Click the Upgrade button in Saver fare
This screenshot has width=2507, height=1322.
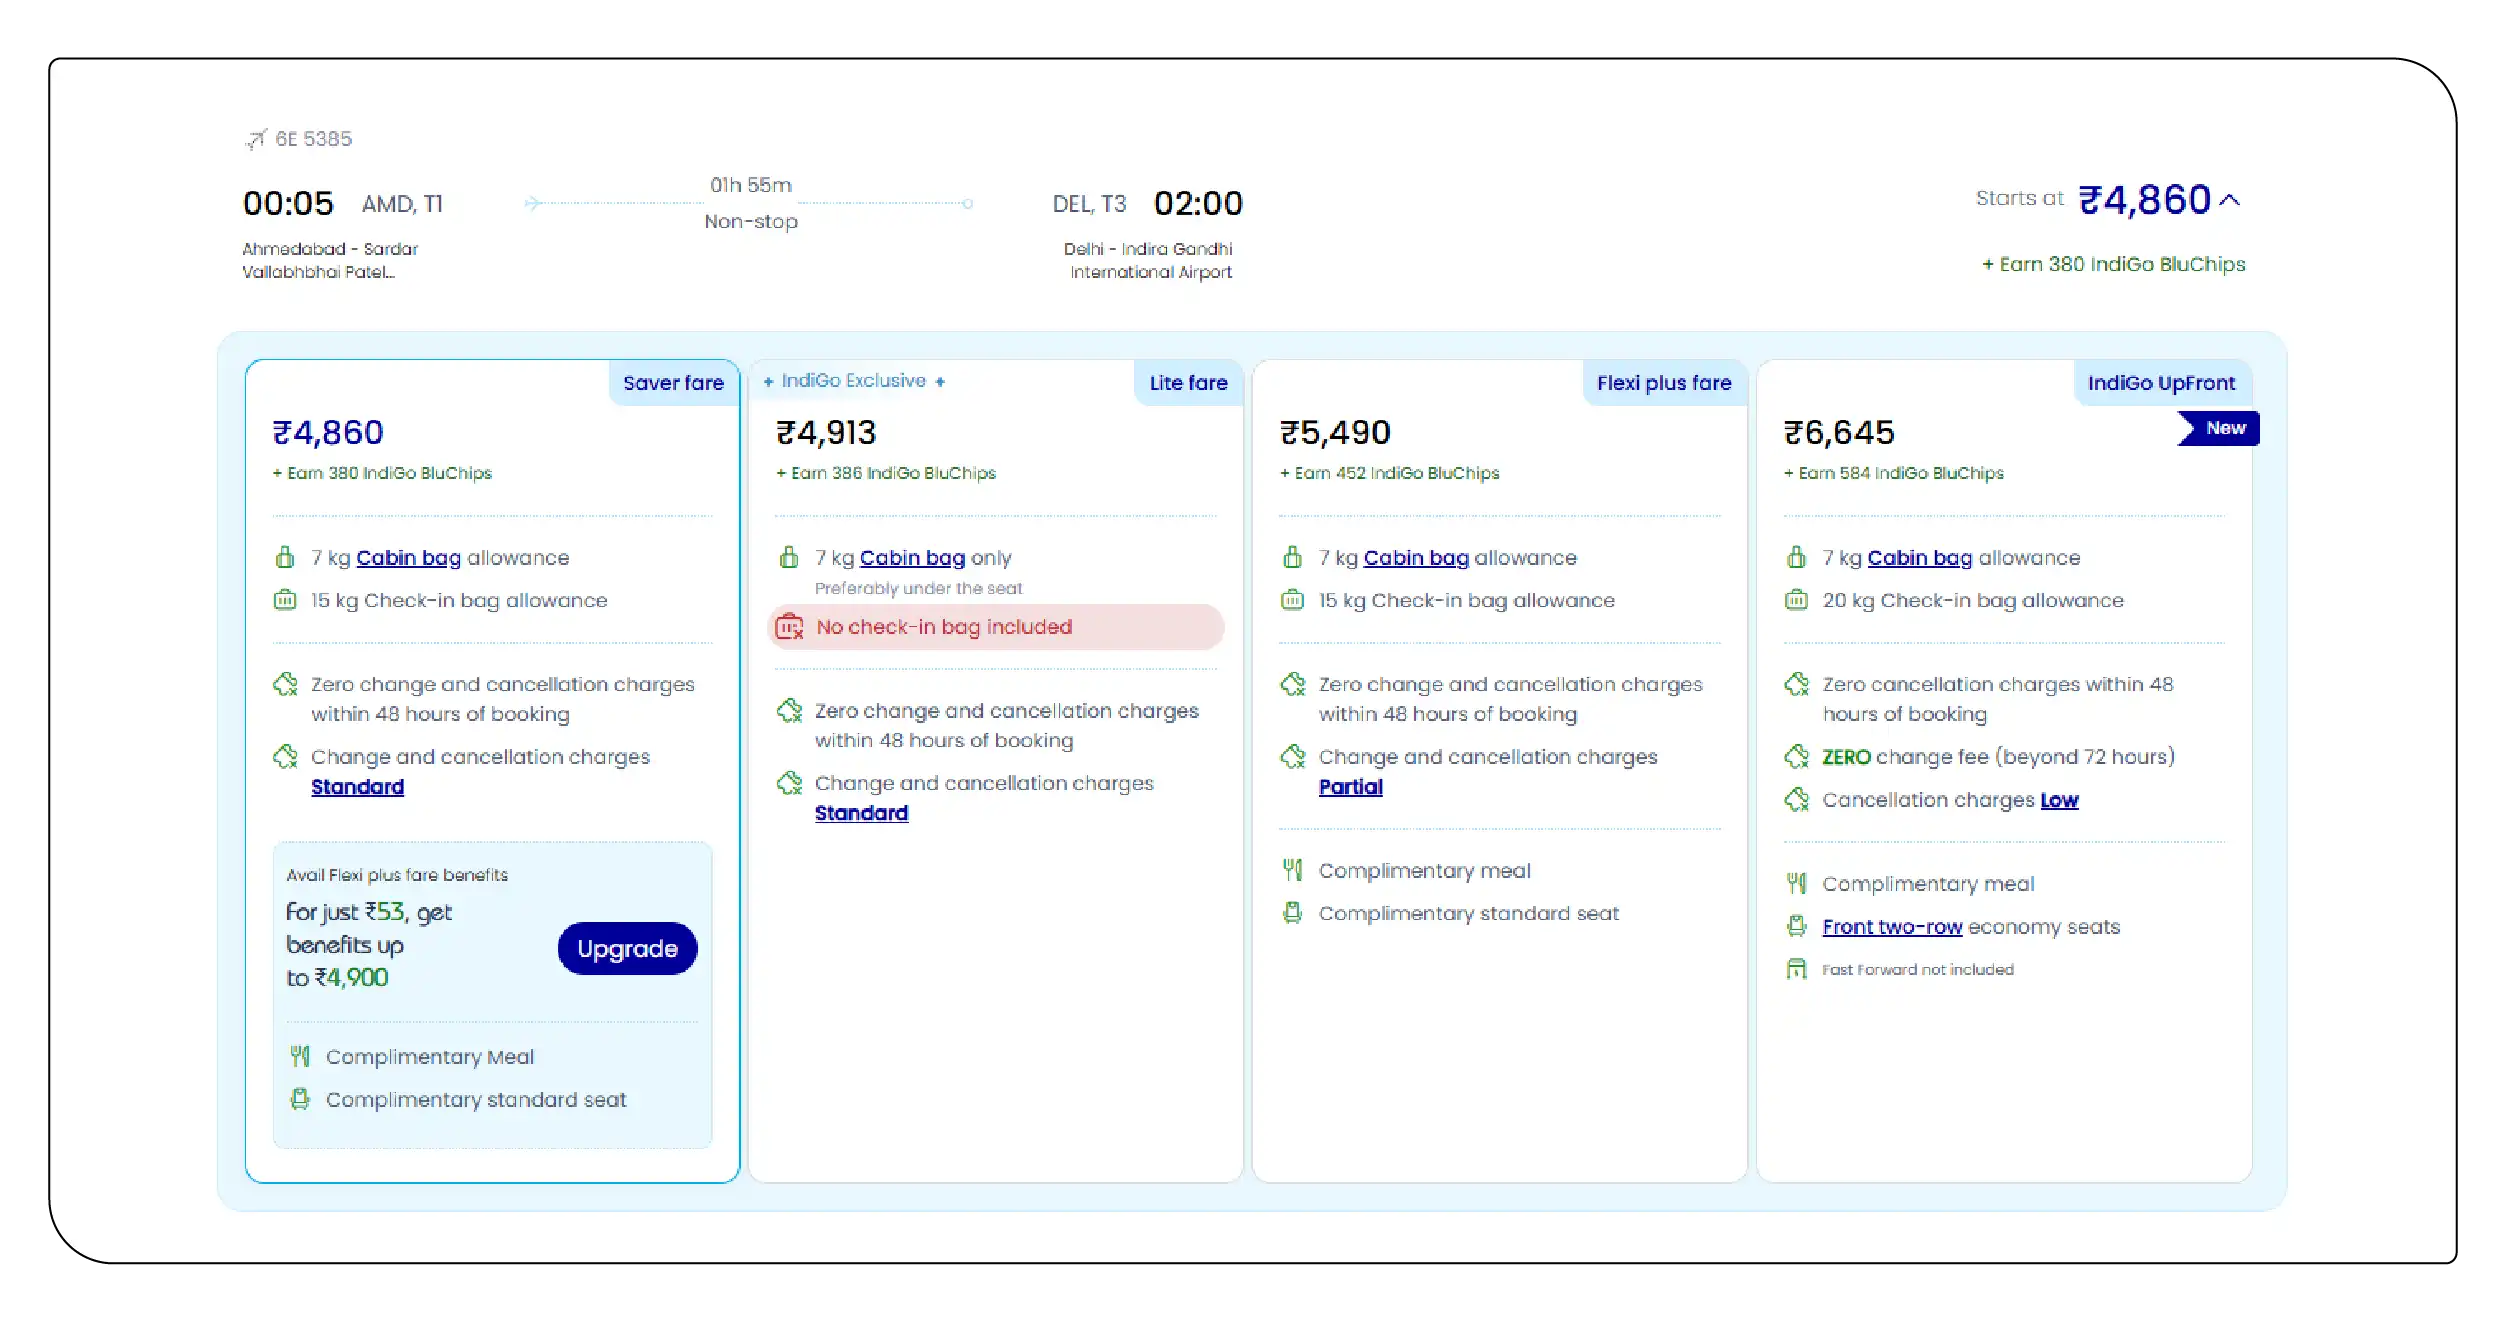point(627,949)
